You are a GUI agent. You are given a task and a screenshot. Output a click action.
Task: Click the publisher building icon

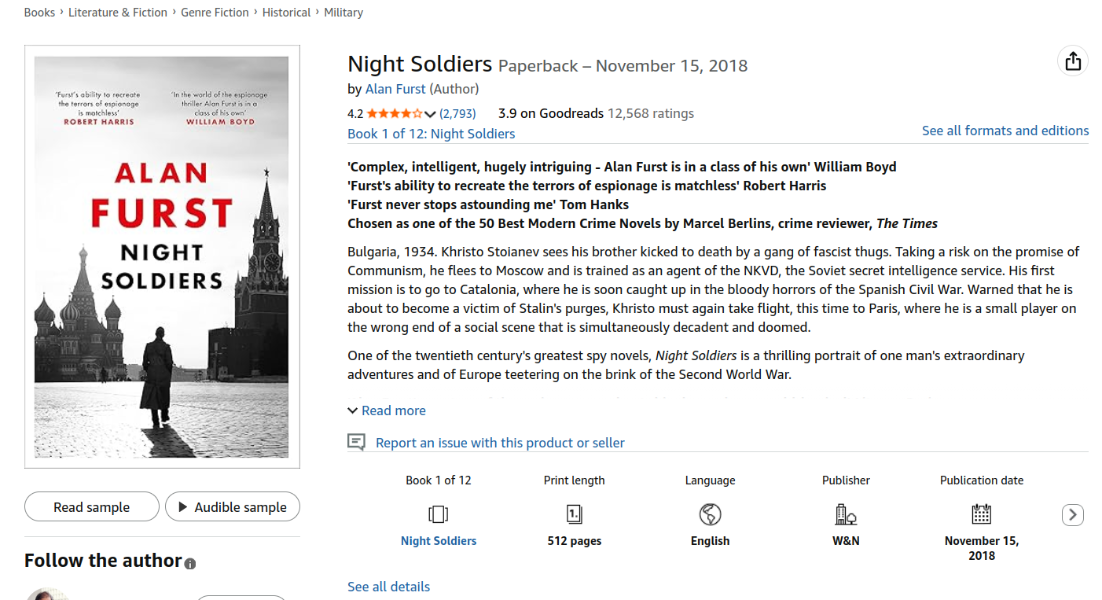[845, 514]
